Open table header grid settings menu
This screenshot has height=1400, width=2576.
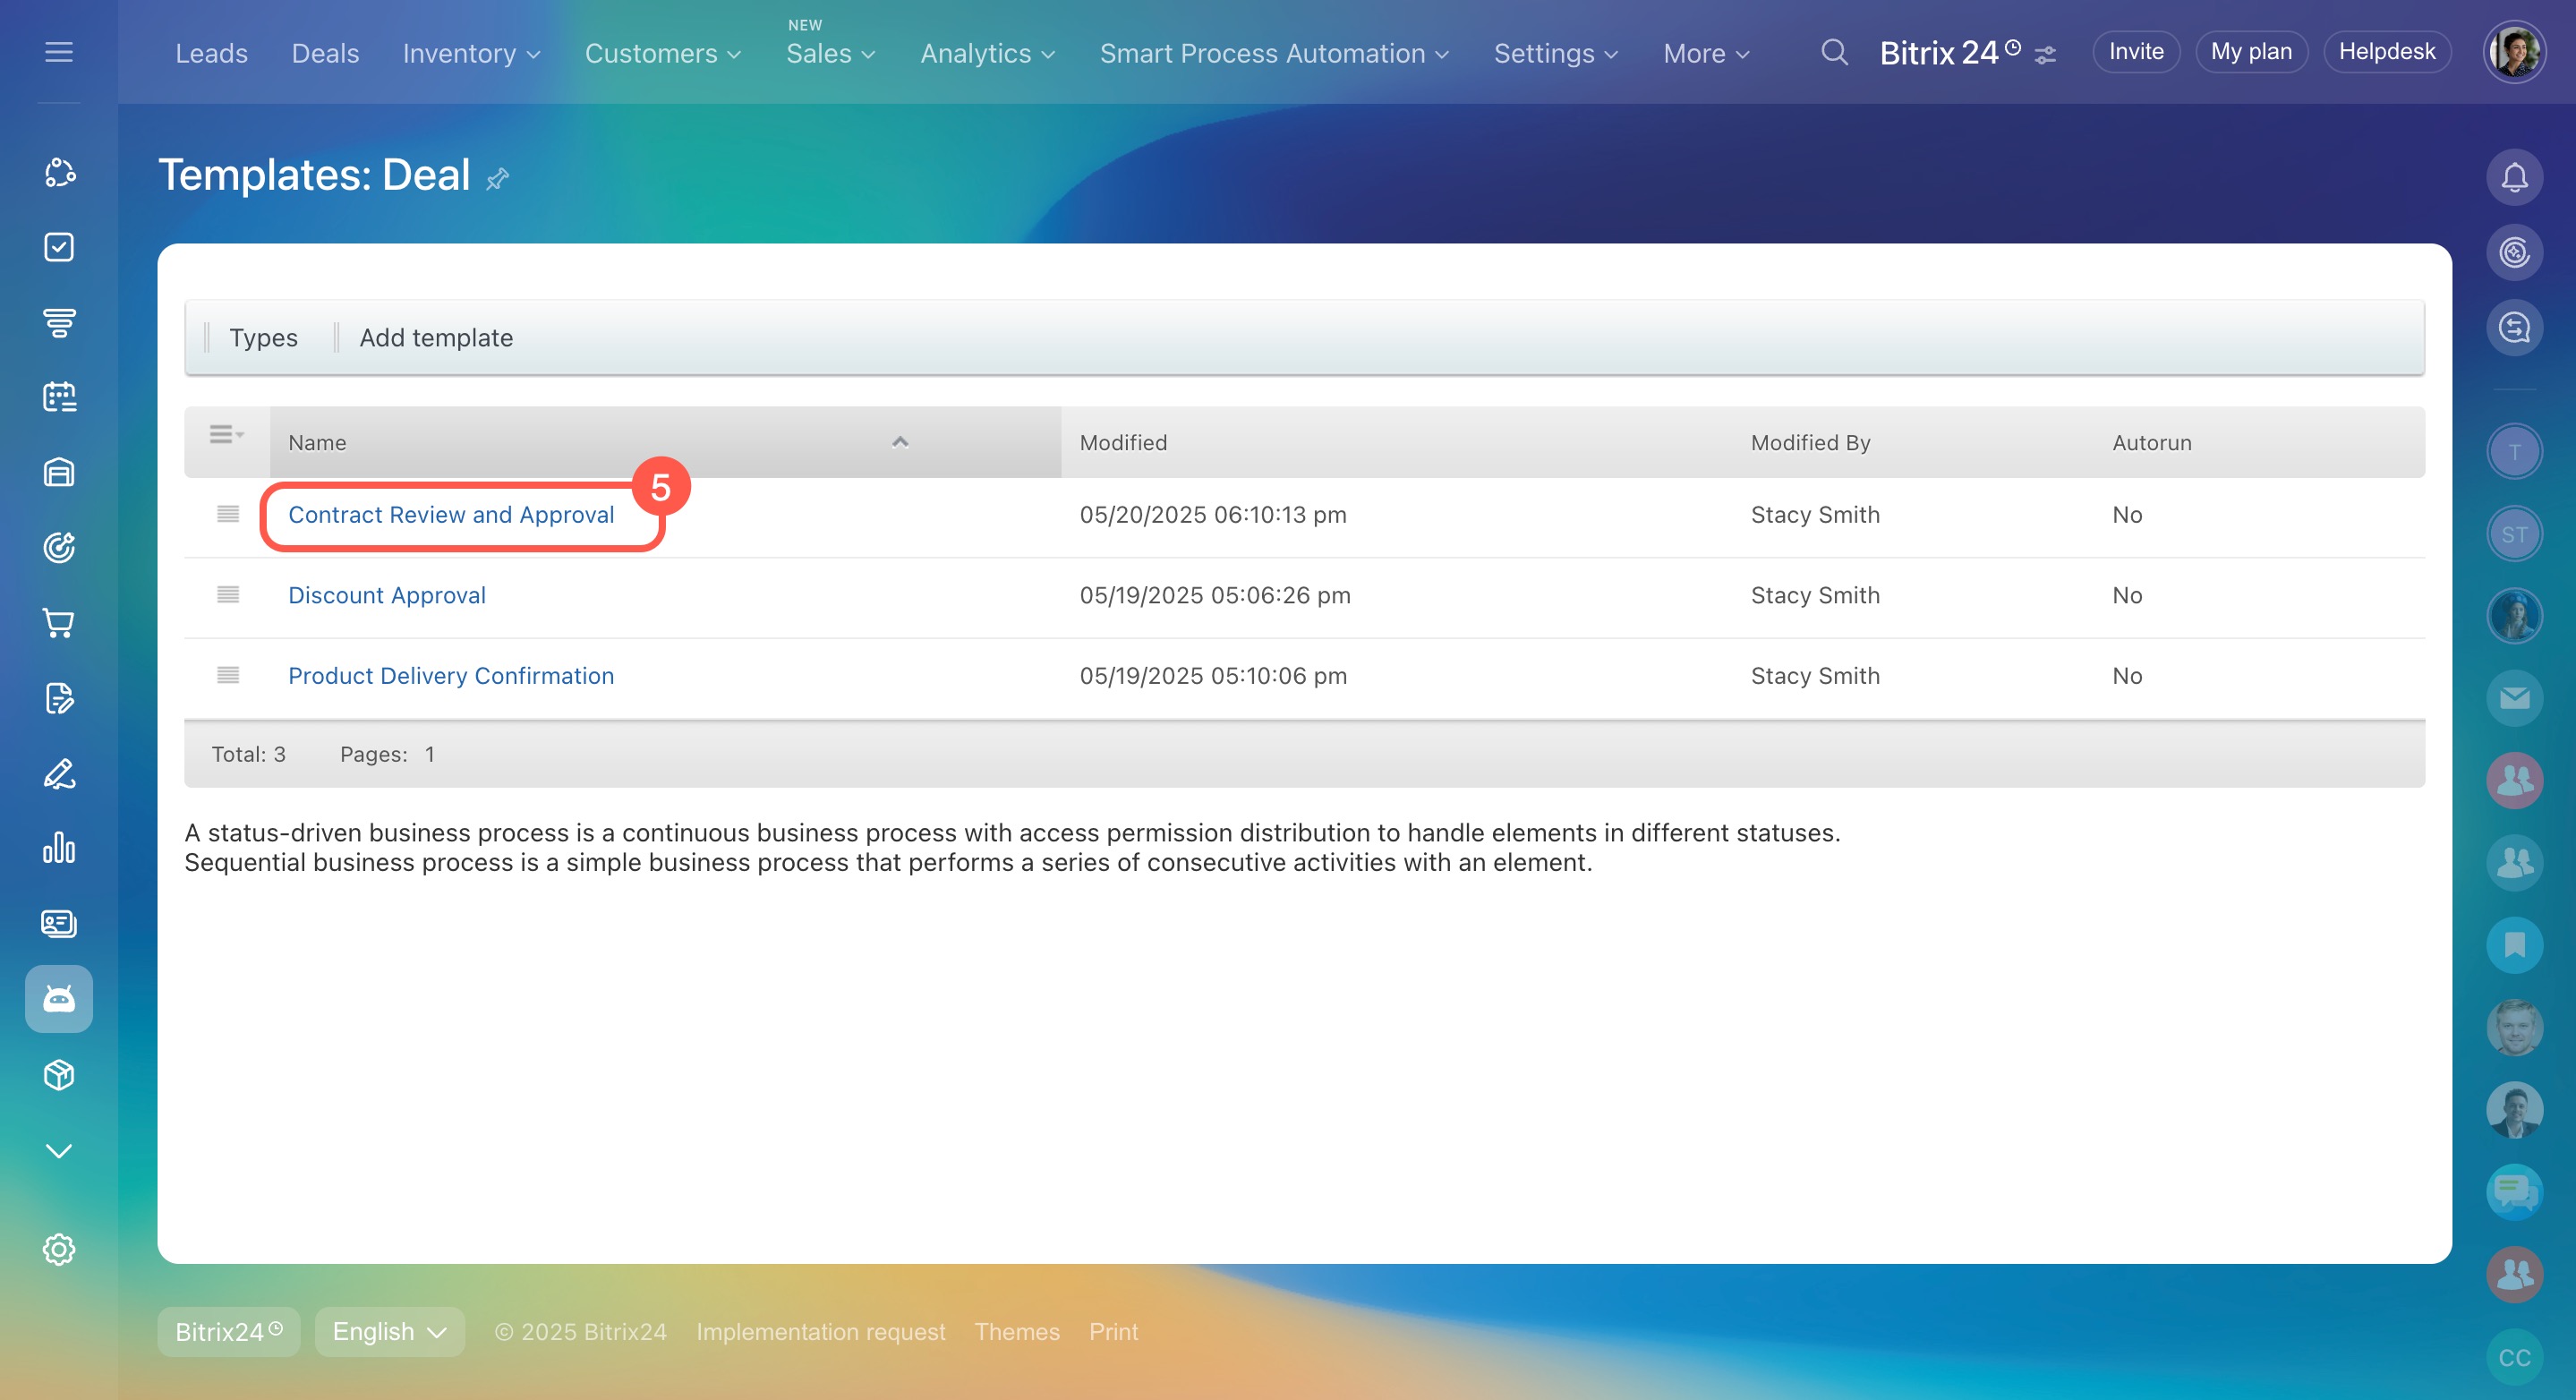226,435
